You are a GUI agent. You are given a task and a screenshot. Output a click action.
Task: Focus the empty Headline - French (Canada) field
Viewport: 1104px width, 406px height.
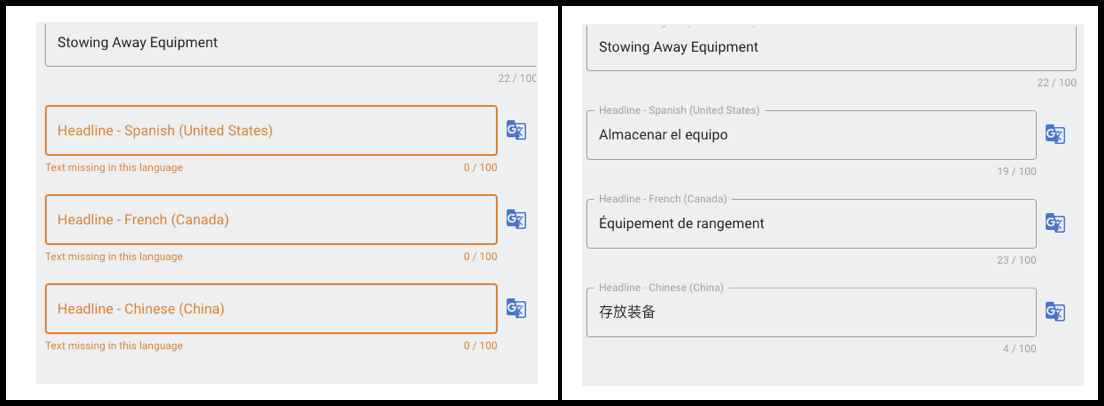(270, 220)
